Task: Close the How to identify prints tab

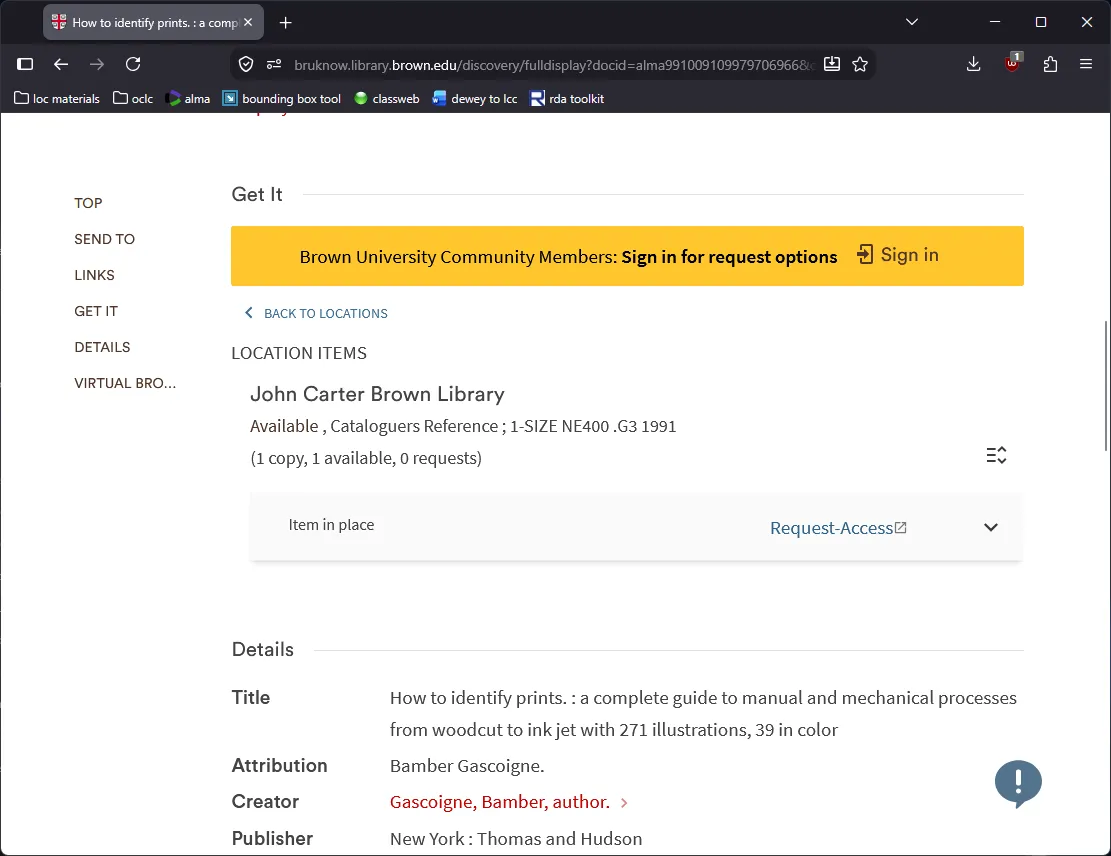Action: click(x=248, y=22)
